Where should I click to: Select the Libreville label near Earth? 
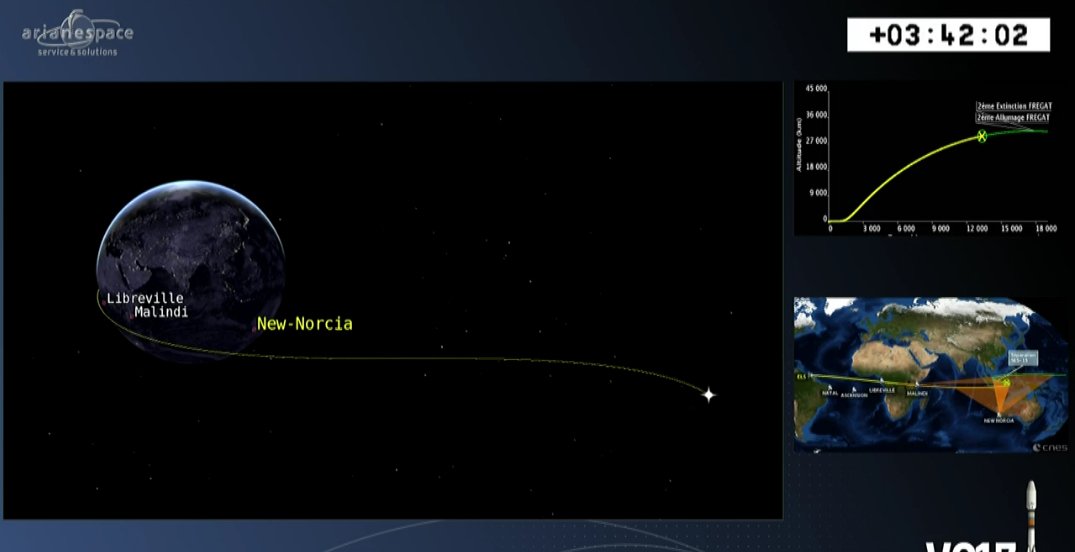(x=145, y=298)
